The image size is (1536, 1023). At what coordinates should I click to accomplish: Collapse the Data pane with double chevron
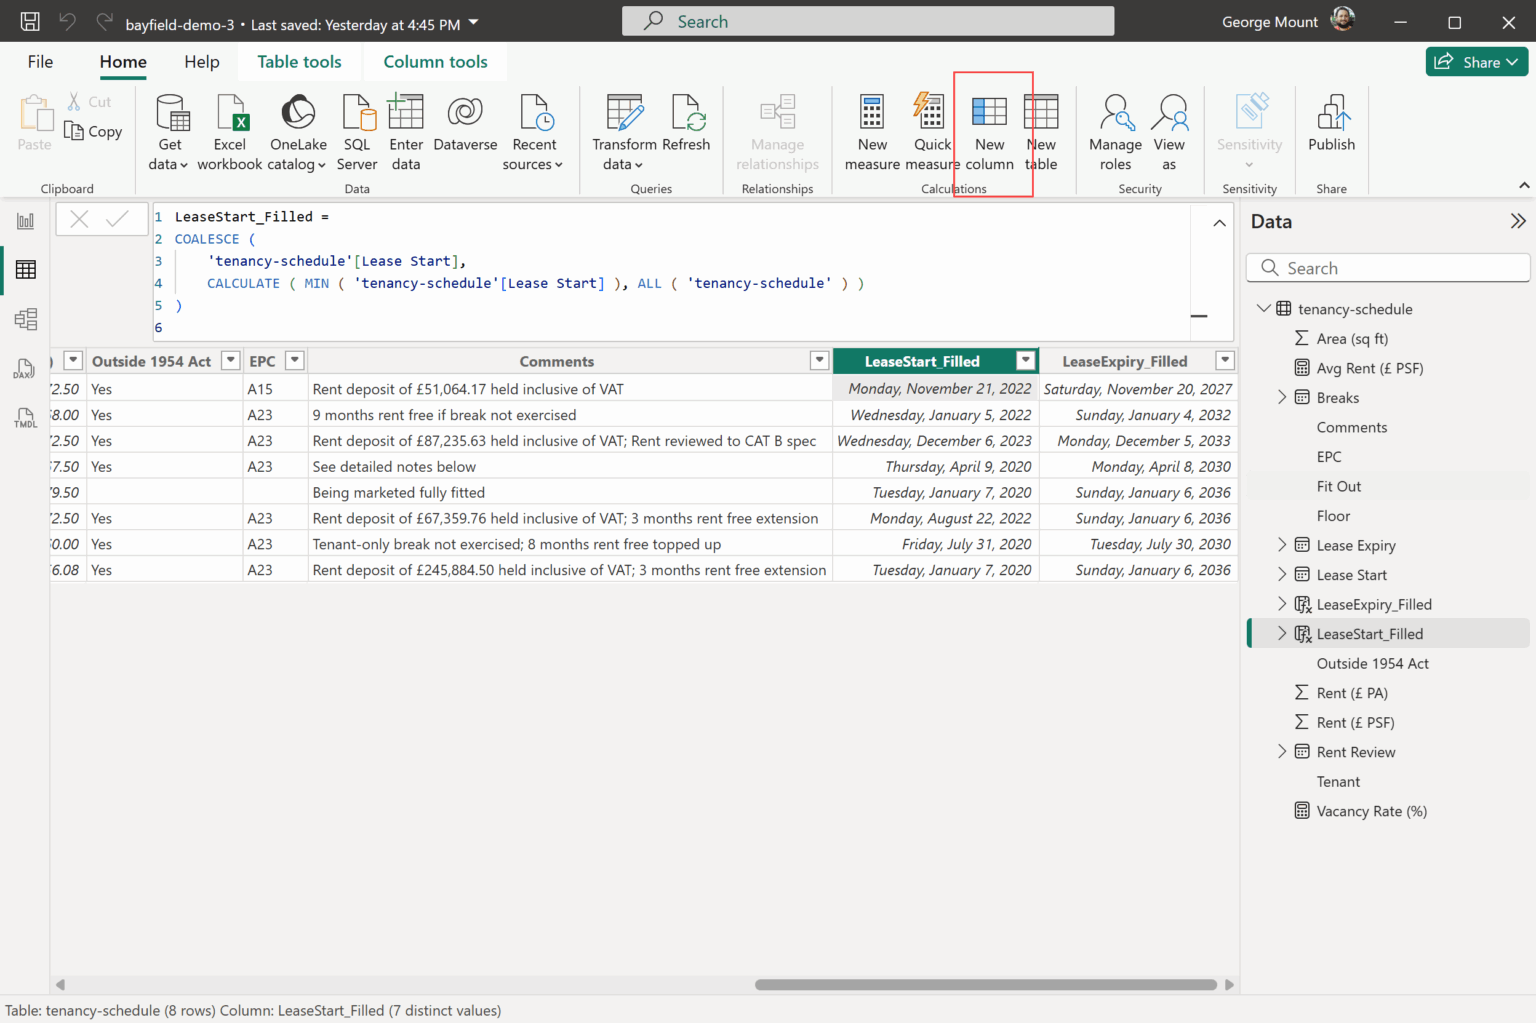[x=1517, y=221]
